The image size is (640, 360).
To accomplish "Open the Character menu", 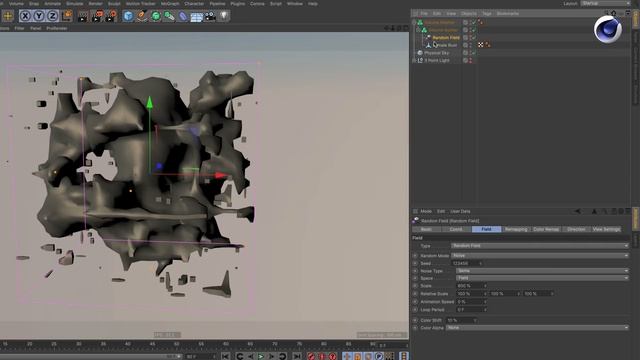I will click(x=194, y=4).
